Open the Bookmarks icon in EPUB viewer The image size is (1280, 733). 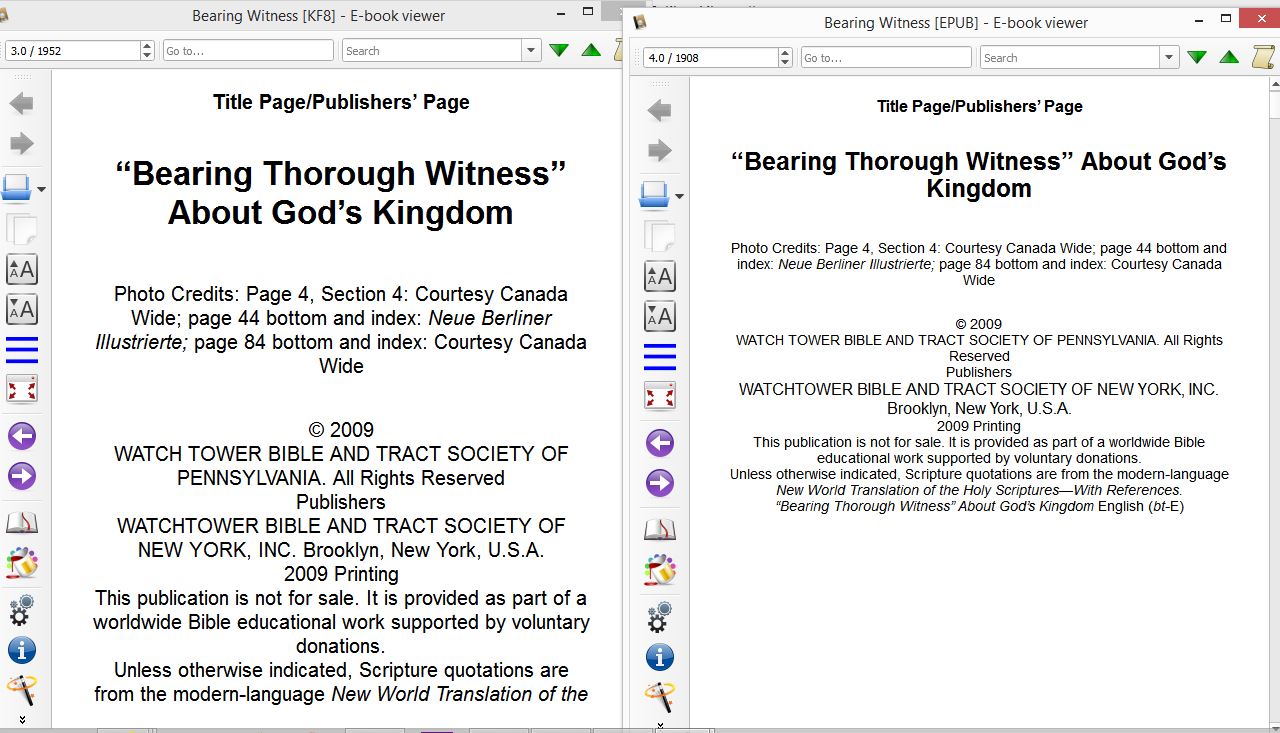660,529
